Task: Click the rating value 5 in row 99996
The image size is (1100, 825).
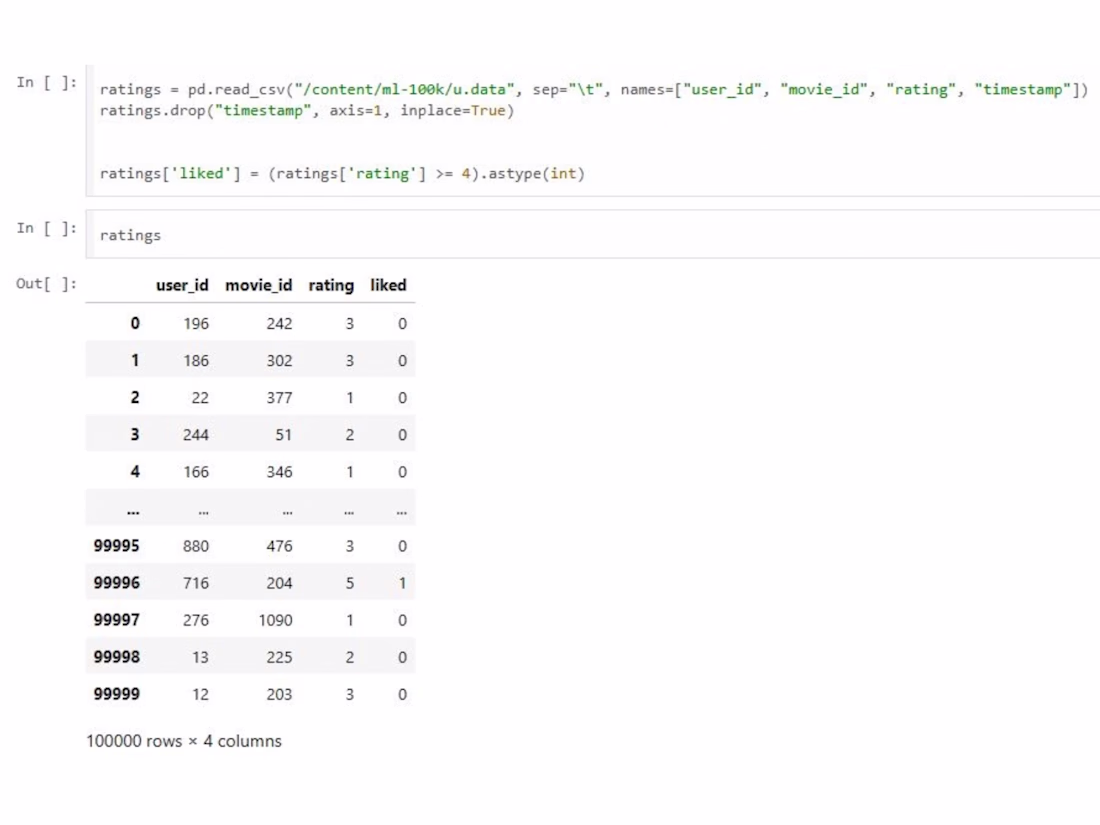Action: tap(349, 583)
